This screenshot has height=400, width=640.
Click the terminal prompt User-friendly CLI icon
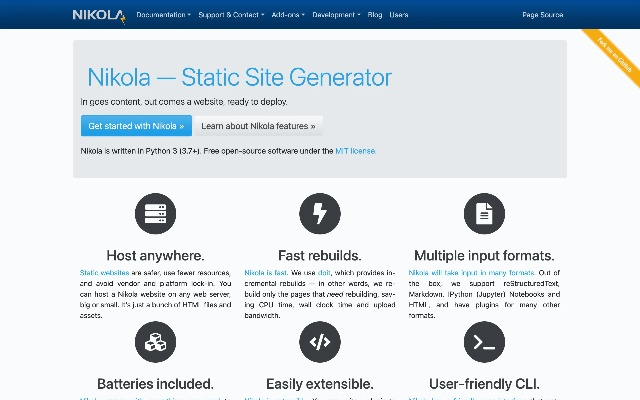point(484,342)
